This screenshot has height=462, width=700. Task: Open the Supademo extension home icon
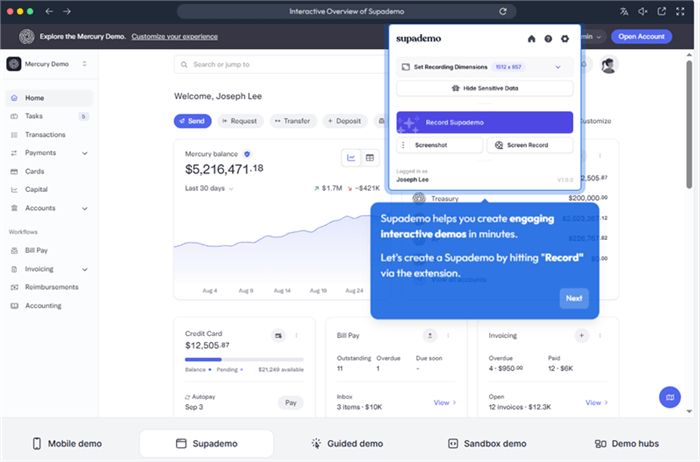531,39
